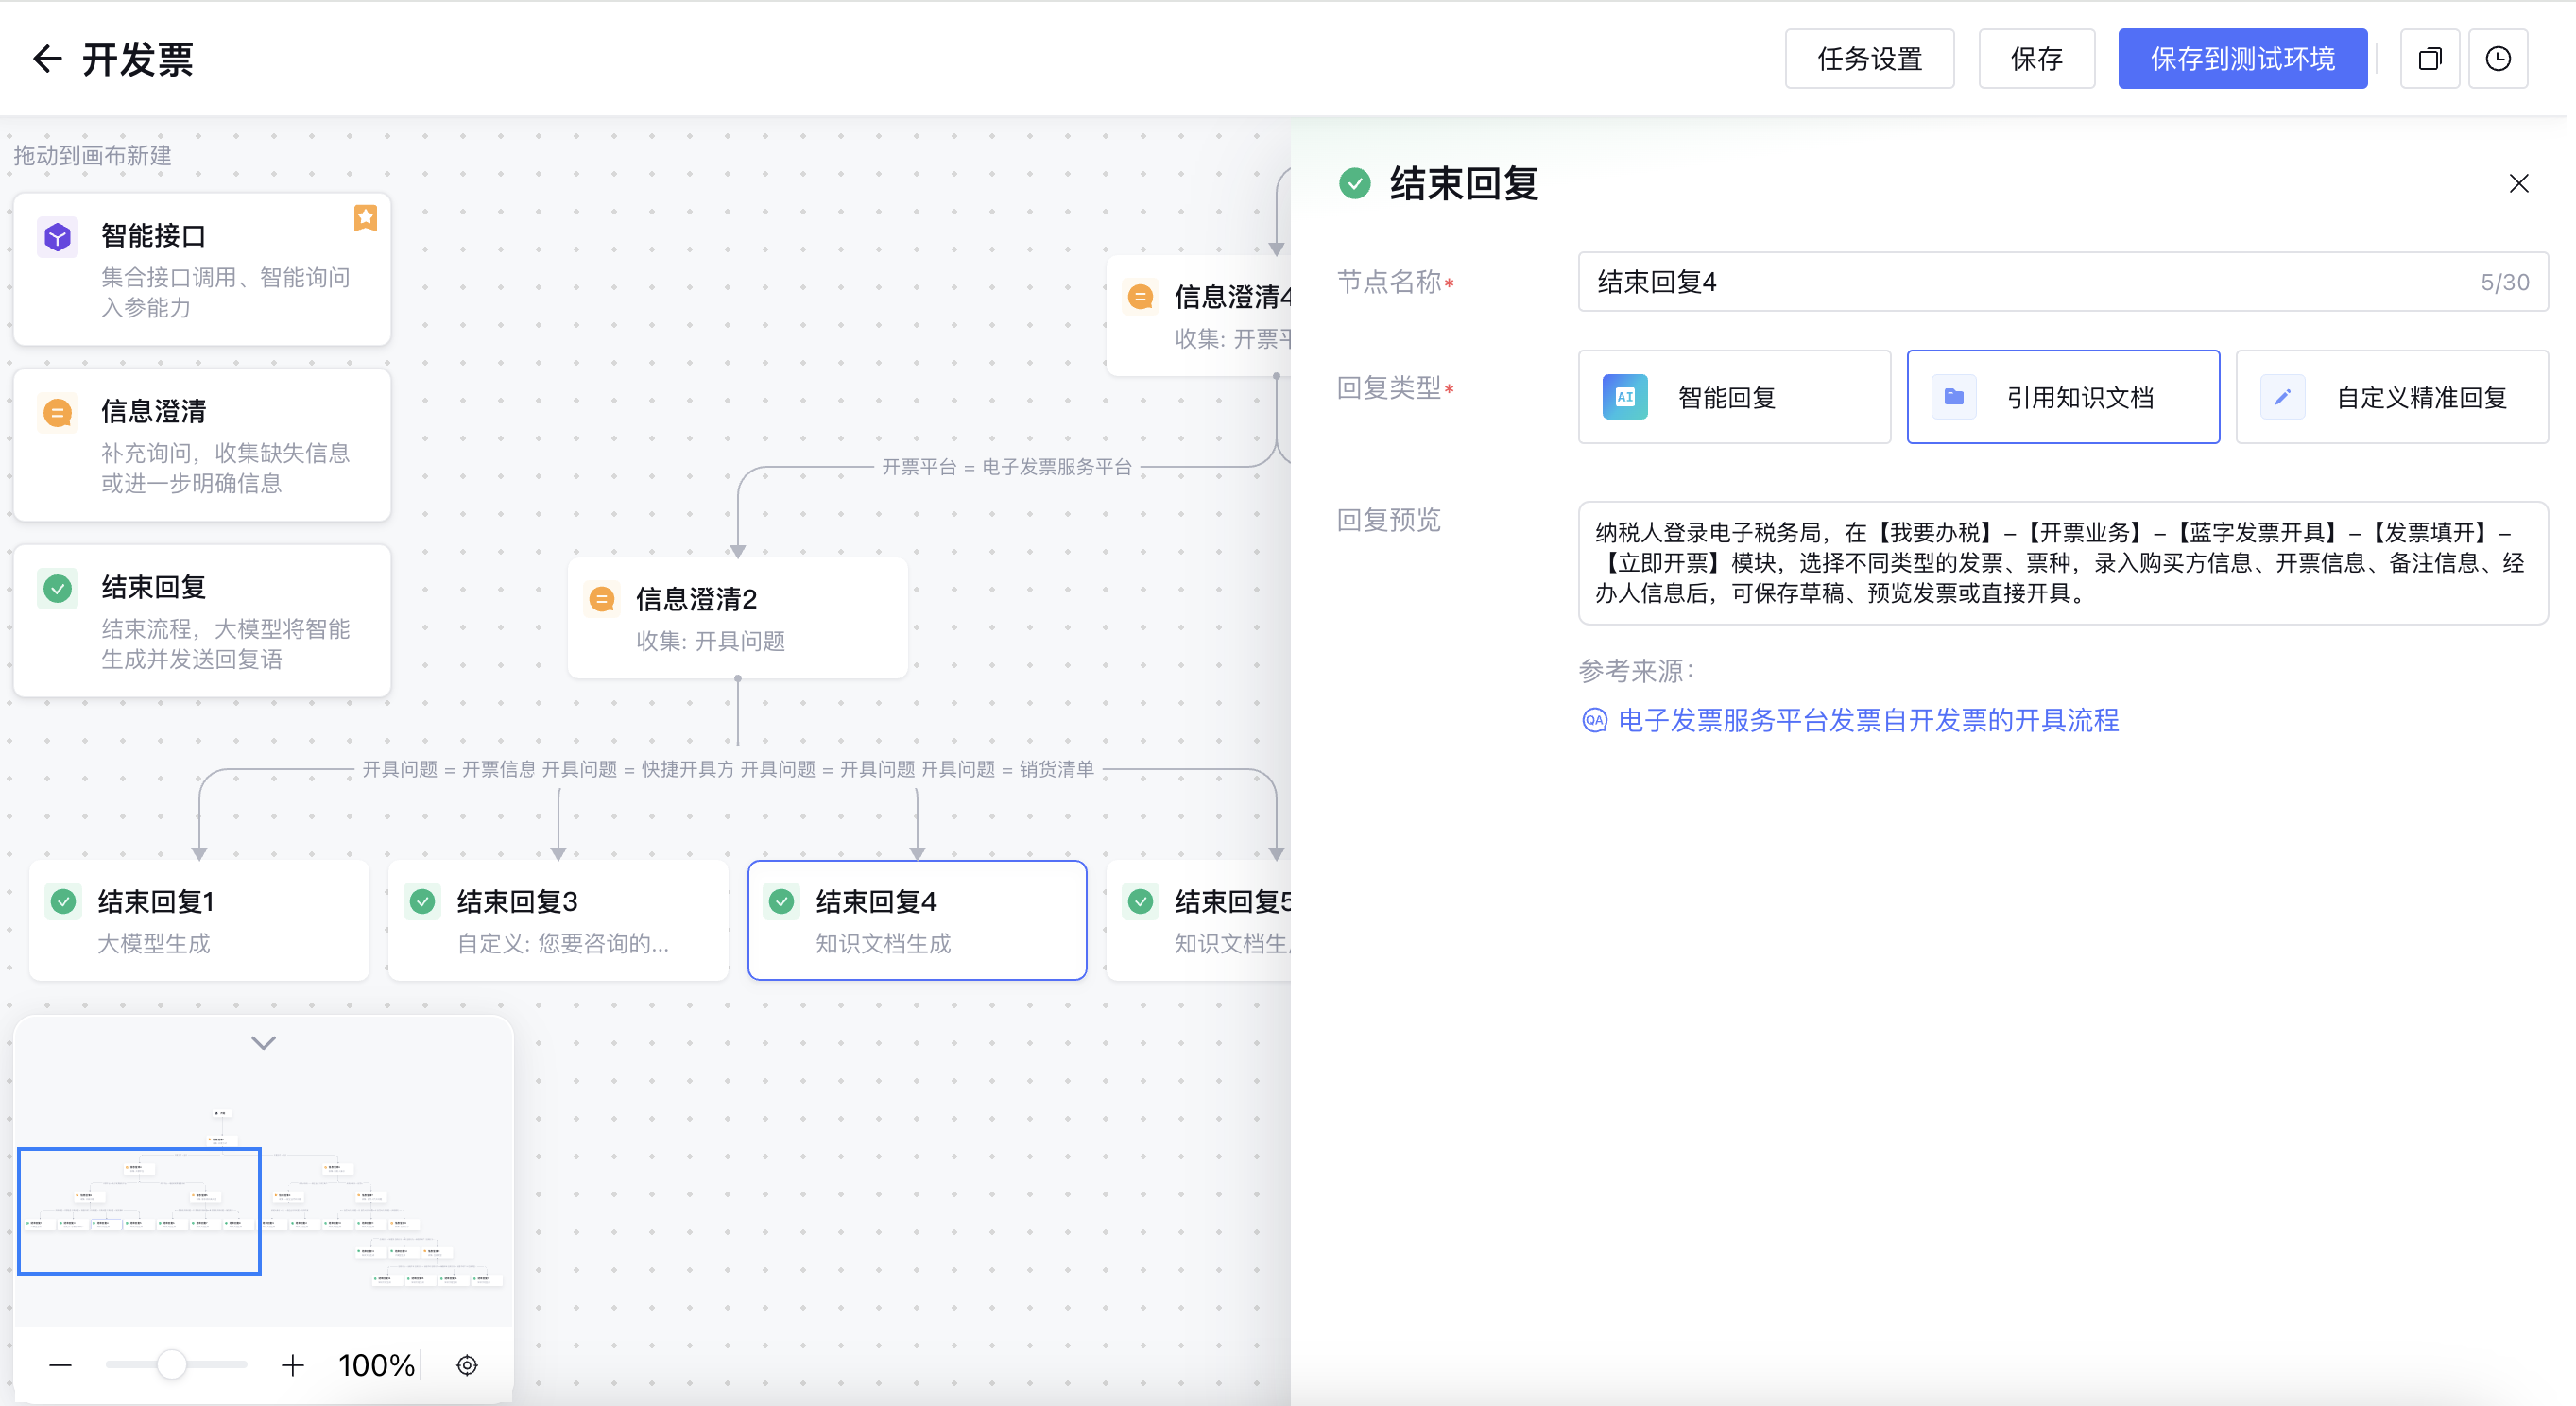This screenshot has height=1406, width=2576.
Task: Select 智能回复 reply type
Action: pyautogui.click(x=1733, y=397)
